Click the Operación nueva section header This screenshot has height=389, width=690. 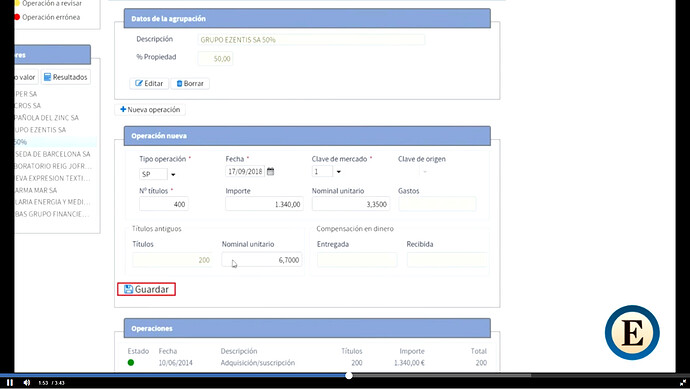click(x=307, y=136)
